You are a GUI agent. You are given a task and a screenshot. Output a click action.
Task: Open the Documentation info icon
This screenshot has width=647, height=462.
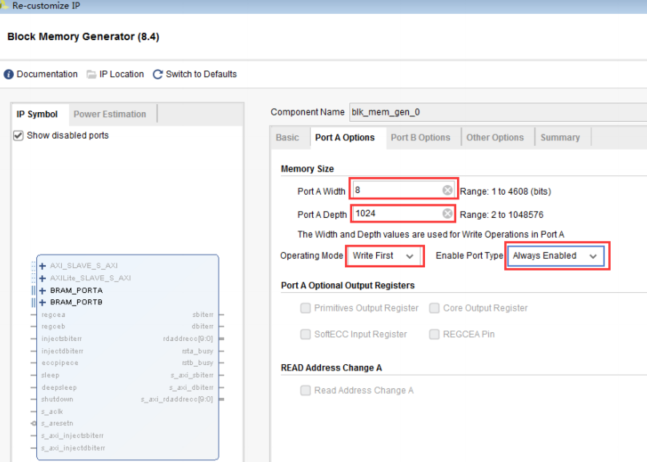[9, 74]
